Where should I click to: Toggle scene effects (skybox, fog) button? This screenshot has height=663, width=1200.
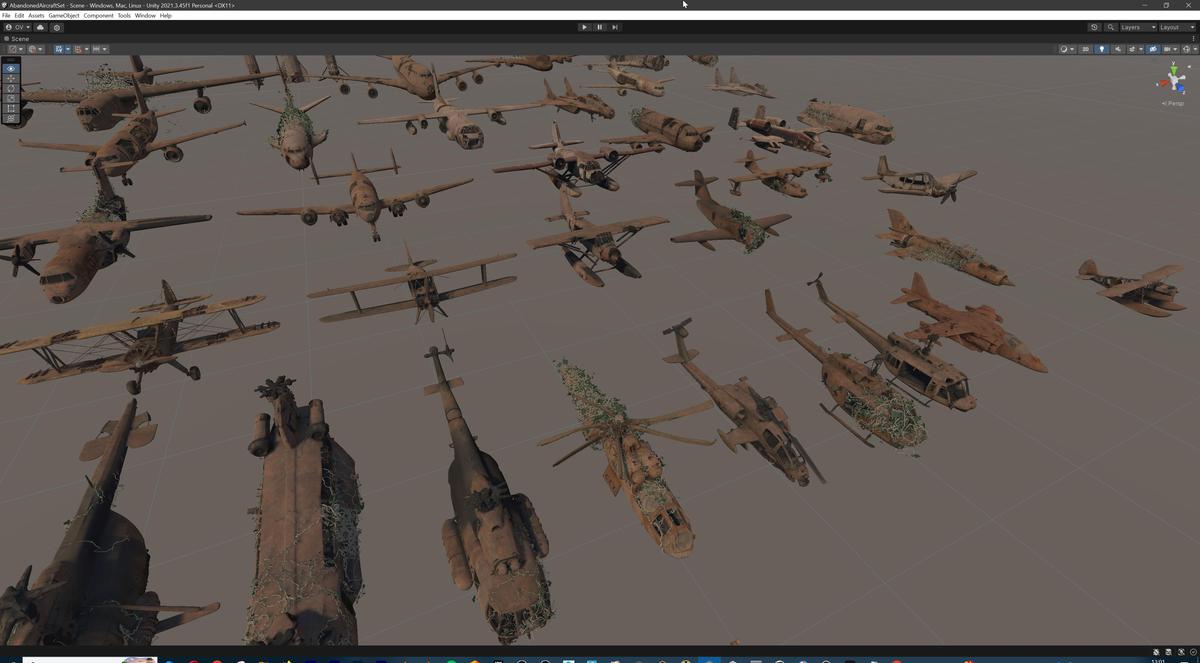pyautogui.click(x=1132, y=49)
